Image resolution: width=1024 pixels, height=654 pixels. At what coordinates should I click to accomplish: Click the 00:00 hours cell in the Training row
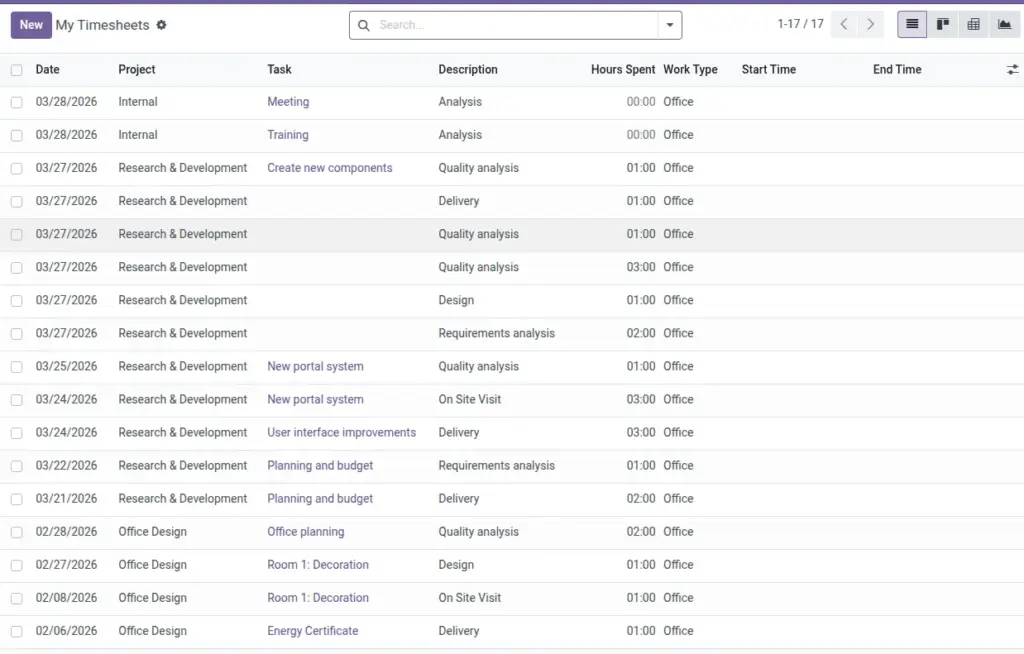[x=641, y=135]
